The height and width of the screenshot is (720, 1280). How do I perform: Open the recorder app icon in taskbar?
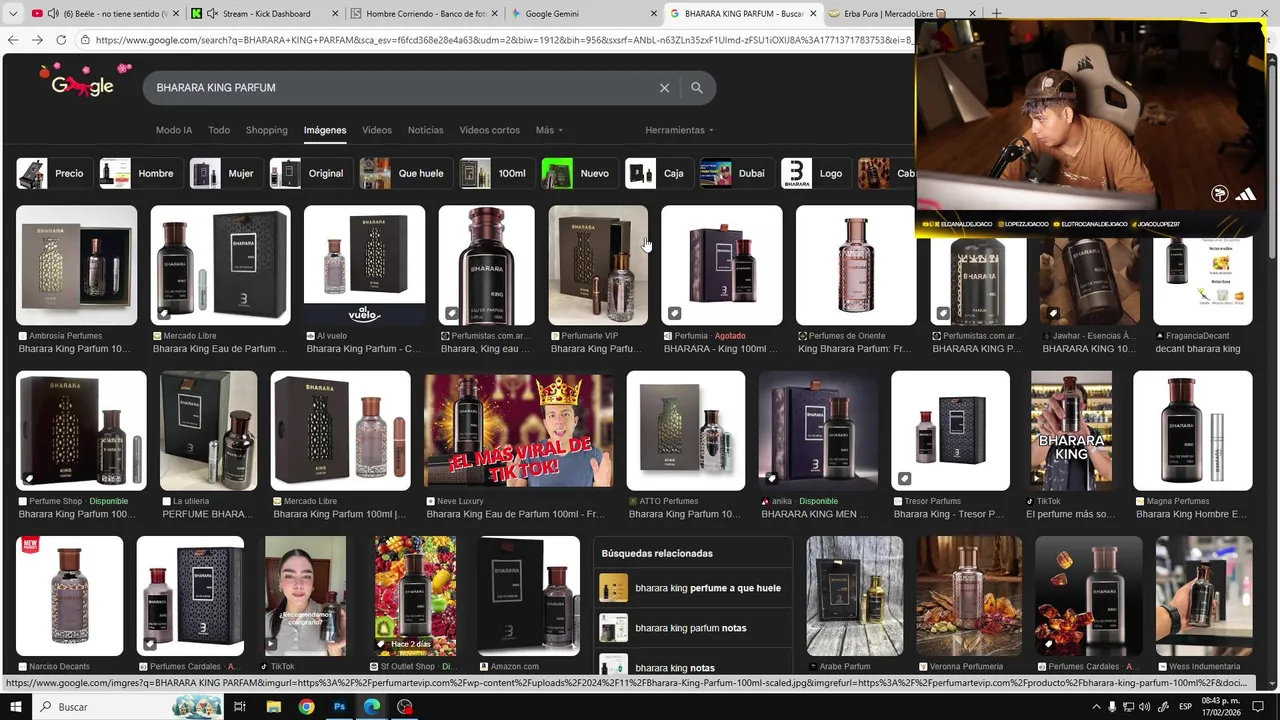[x=405, y=707]
